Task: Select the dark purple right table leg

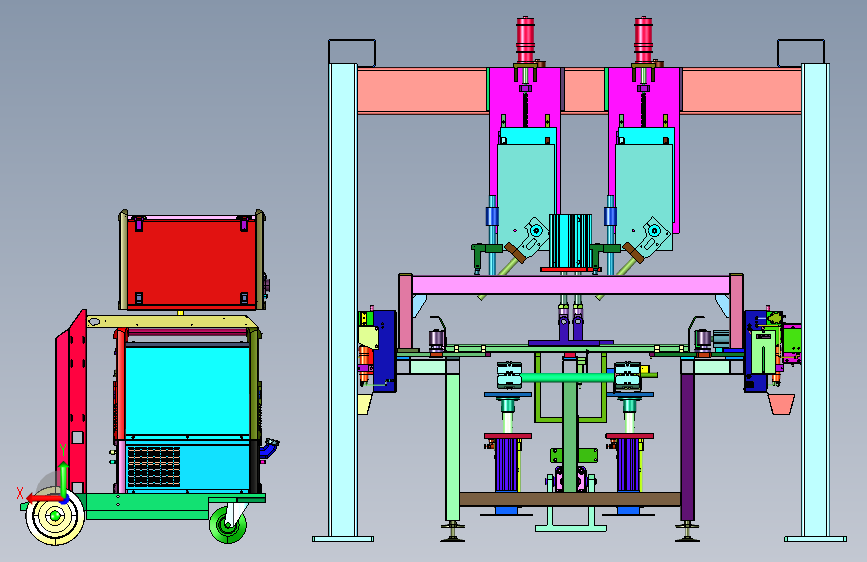Action: coord(687,447)
